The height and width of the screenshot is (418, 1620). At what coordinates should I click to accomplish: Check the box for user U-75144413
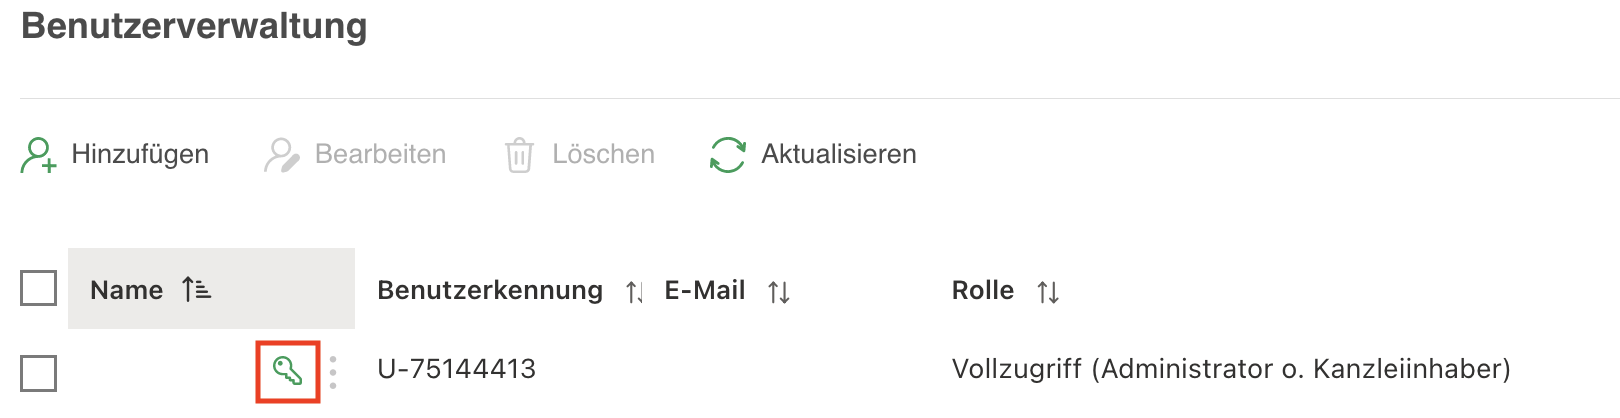coord(38,373)
